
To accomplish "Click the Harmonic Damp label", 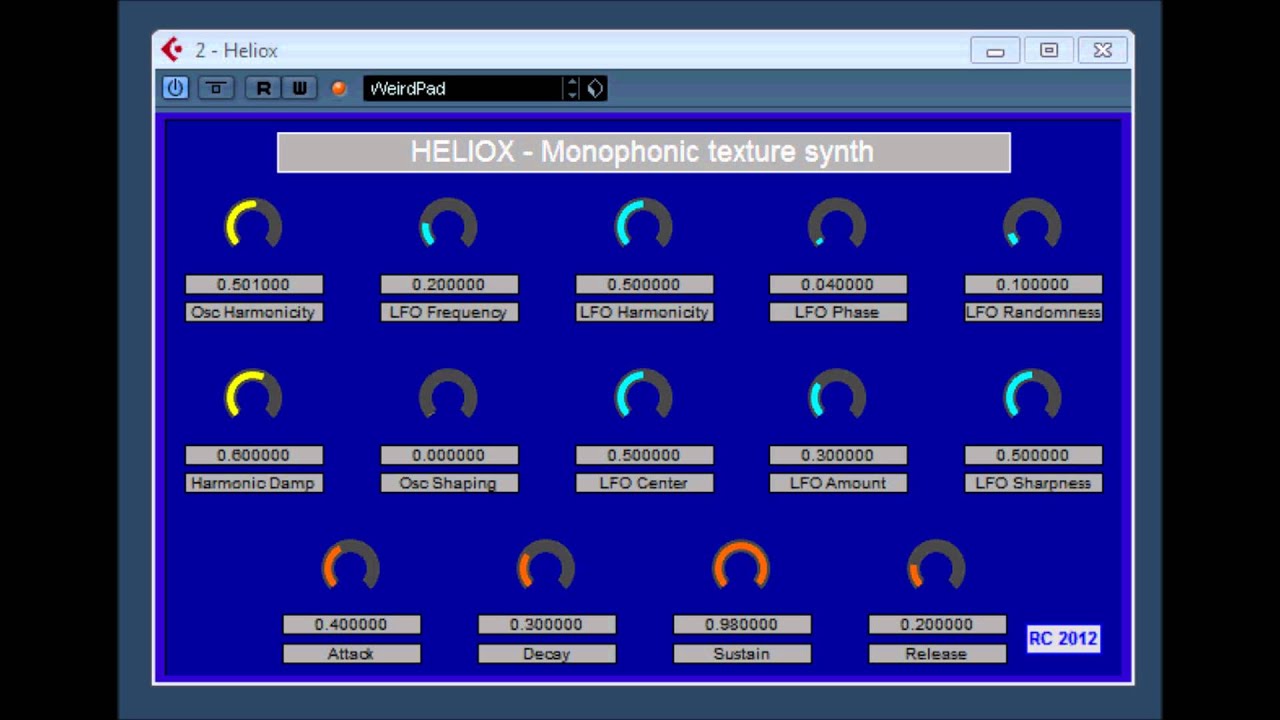I will coord(254,483).
